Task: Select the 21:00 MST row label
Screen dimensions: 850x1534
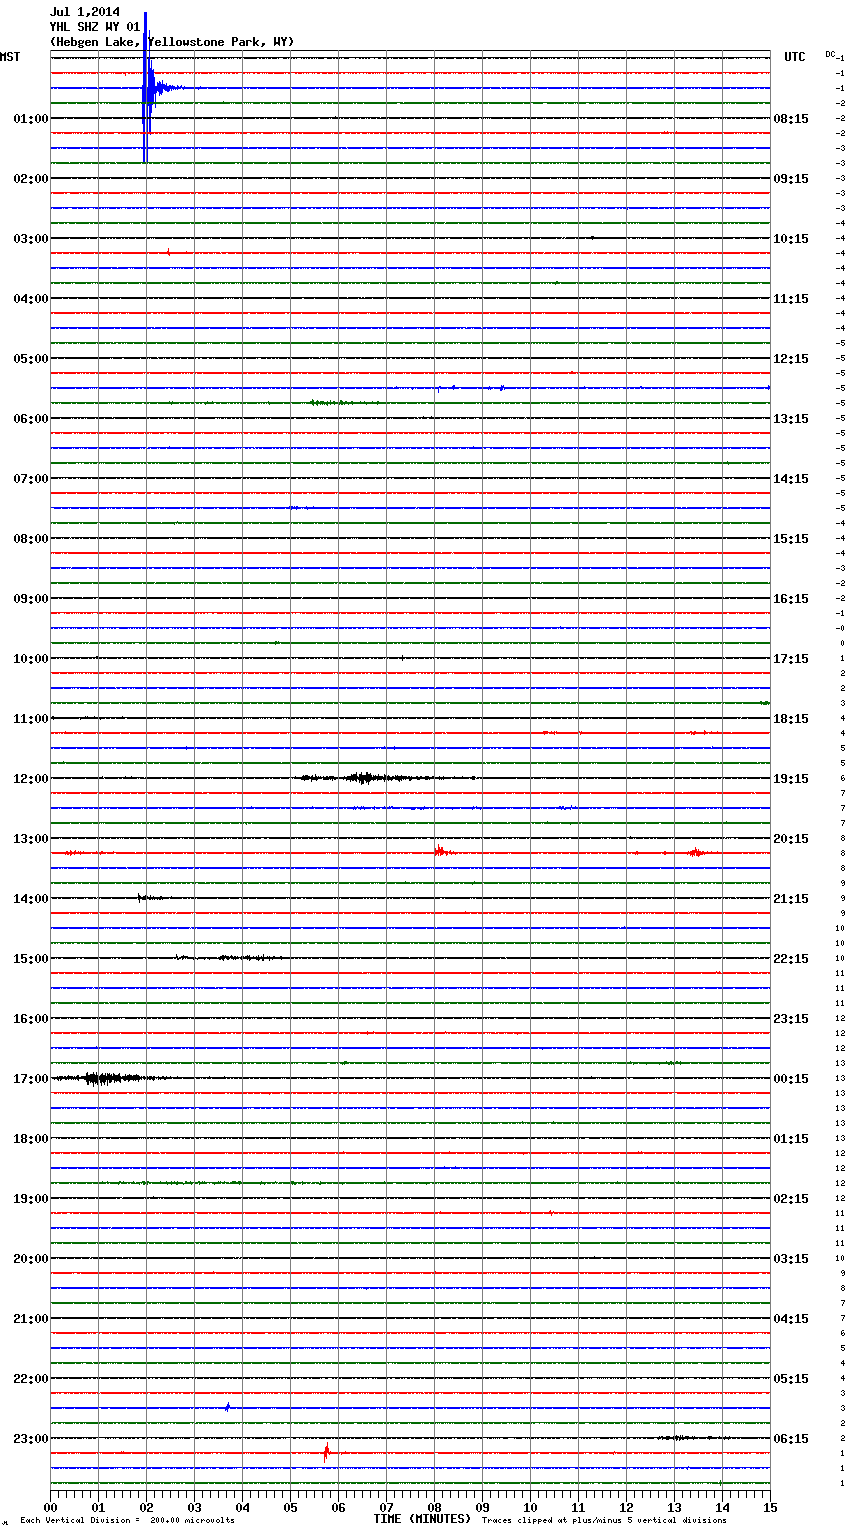Action: tap(30, 1319)
